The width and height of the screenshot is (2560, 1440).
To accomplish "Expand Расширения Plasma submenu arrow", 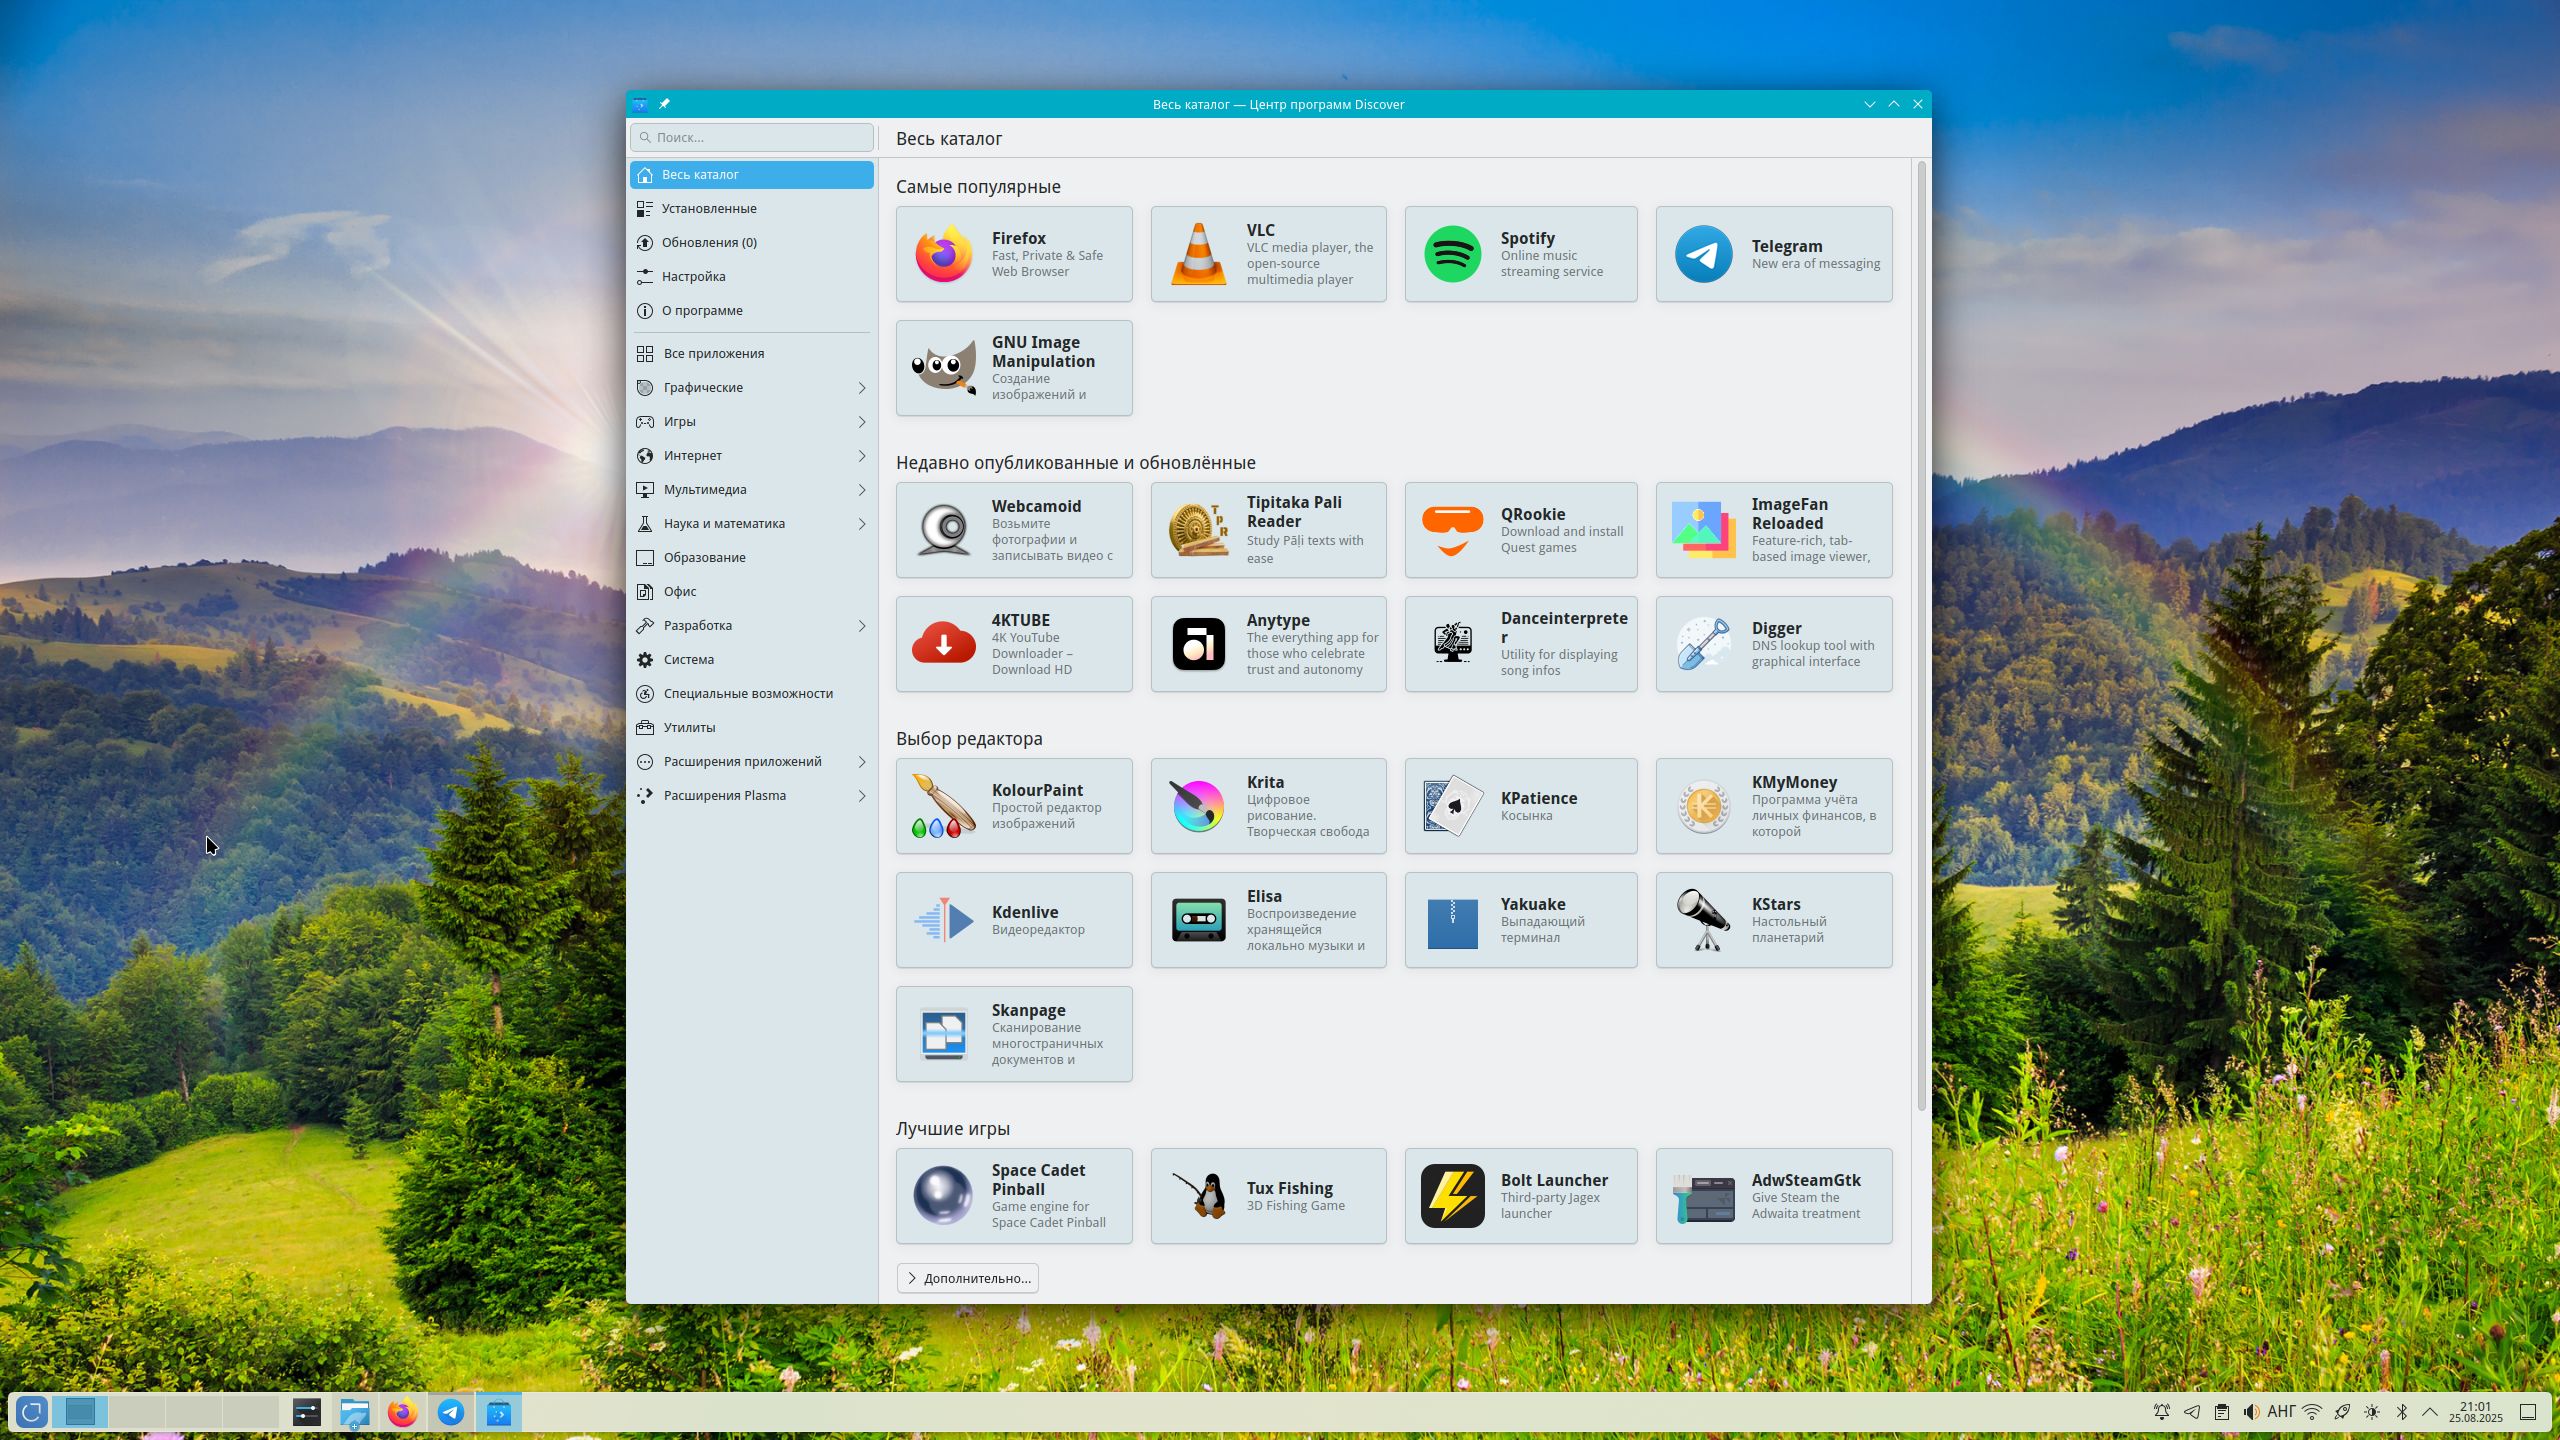I will click(861, 796).
